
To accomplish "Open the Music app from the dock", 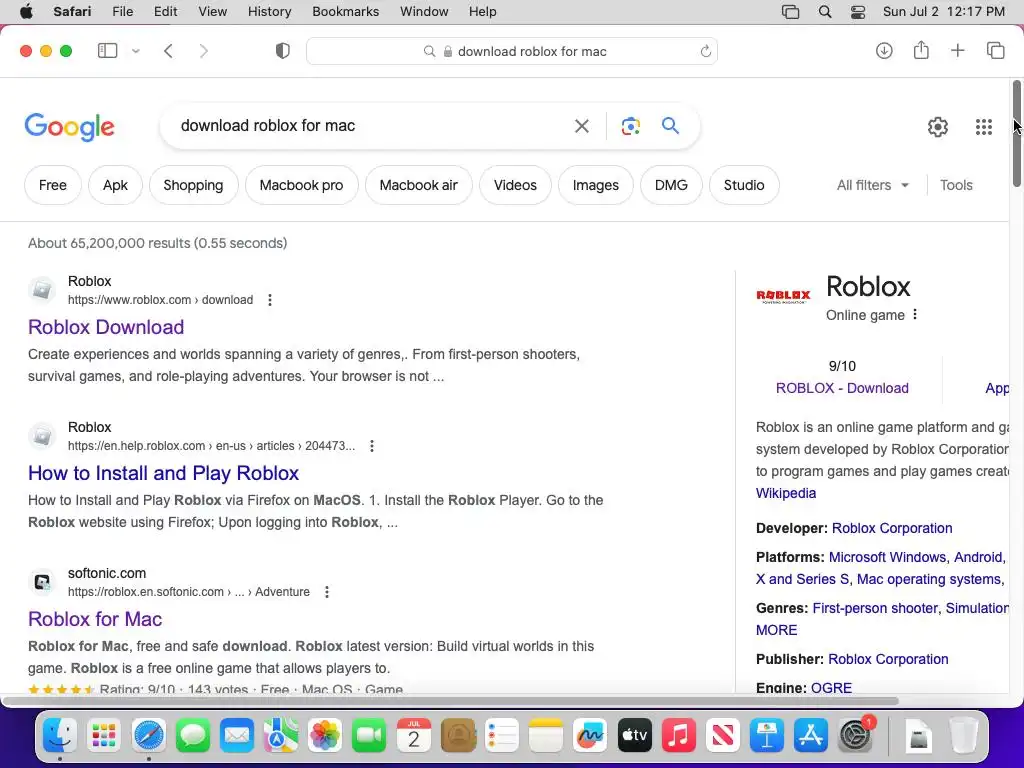I will coord(679,736).
